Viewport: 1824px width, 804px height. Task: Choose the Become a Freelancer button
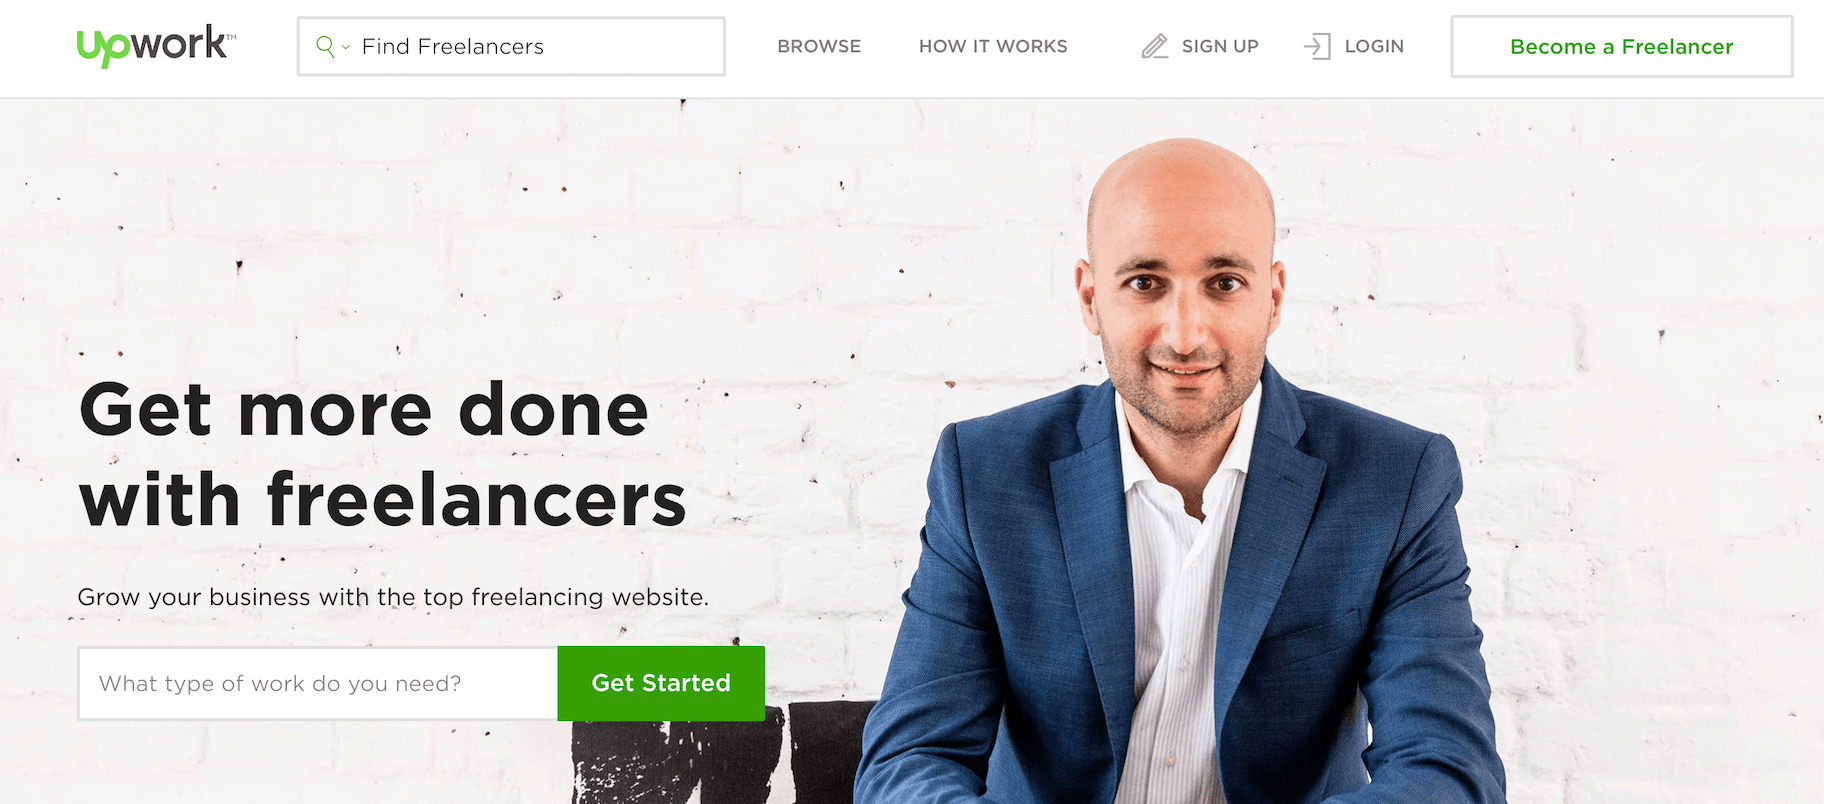1622,46
